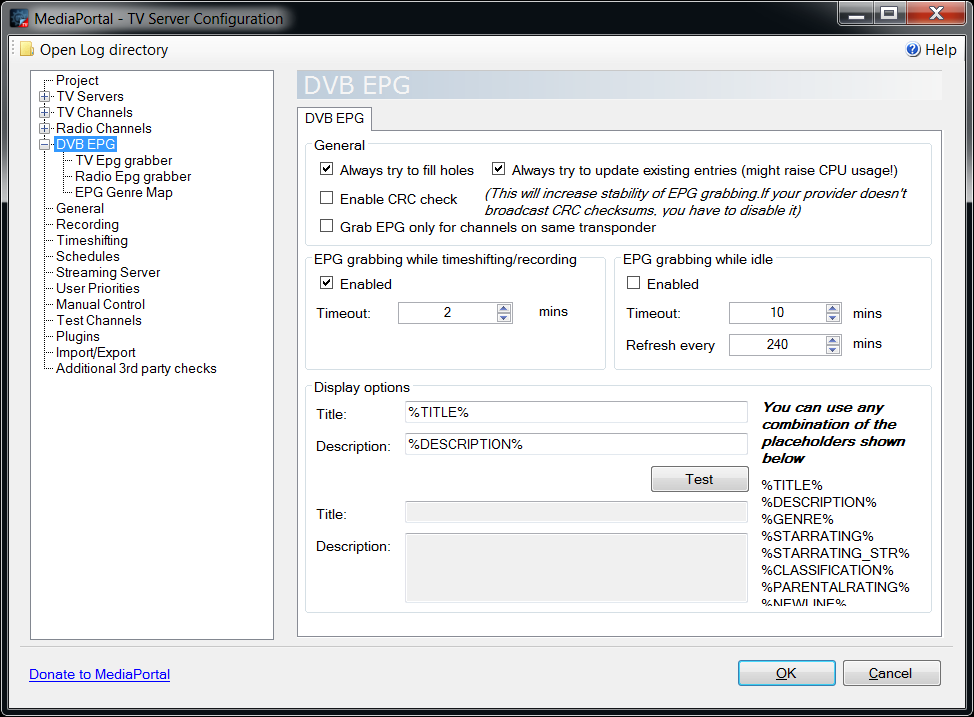The image size is (974, 717).
Task: Select the DVB EPG tab
Action: coord(334,119)
